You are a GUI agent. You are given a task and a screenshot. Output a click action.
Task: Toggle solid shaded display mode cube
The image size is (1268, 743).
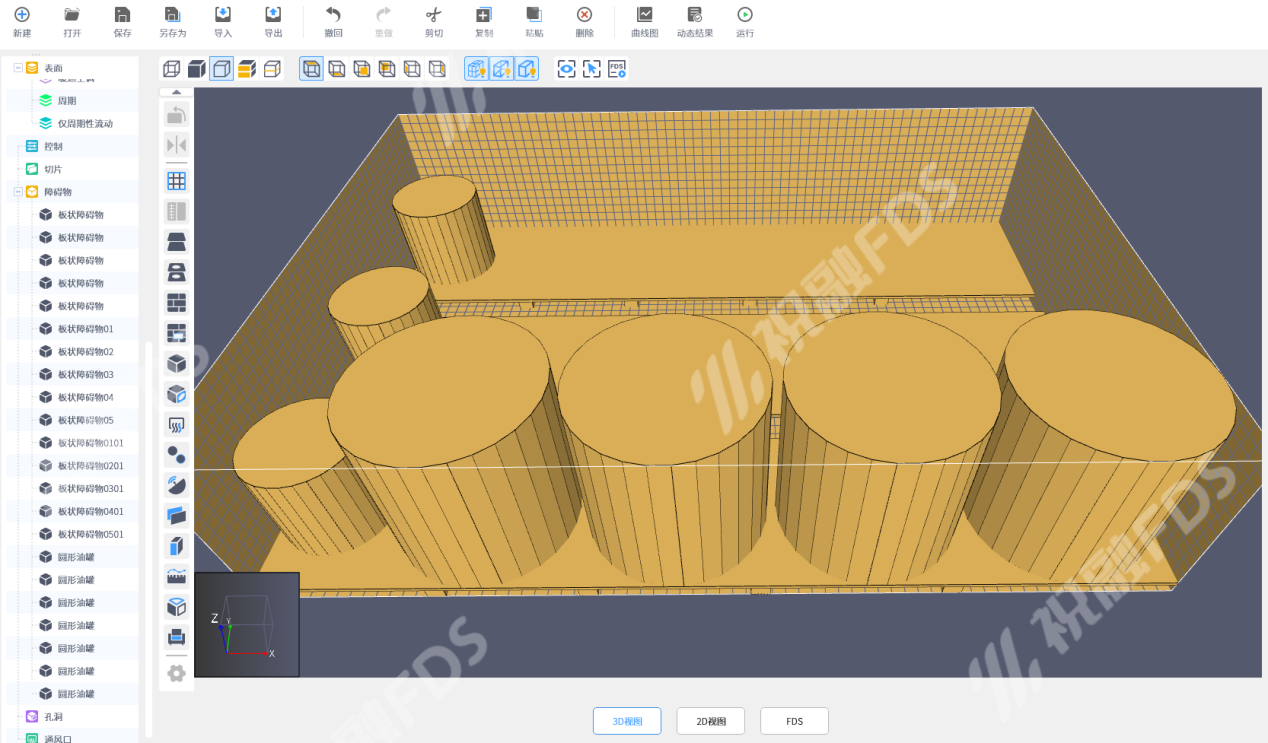click(197, 69)
